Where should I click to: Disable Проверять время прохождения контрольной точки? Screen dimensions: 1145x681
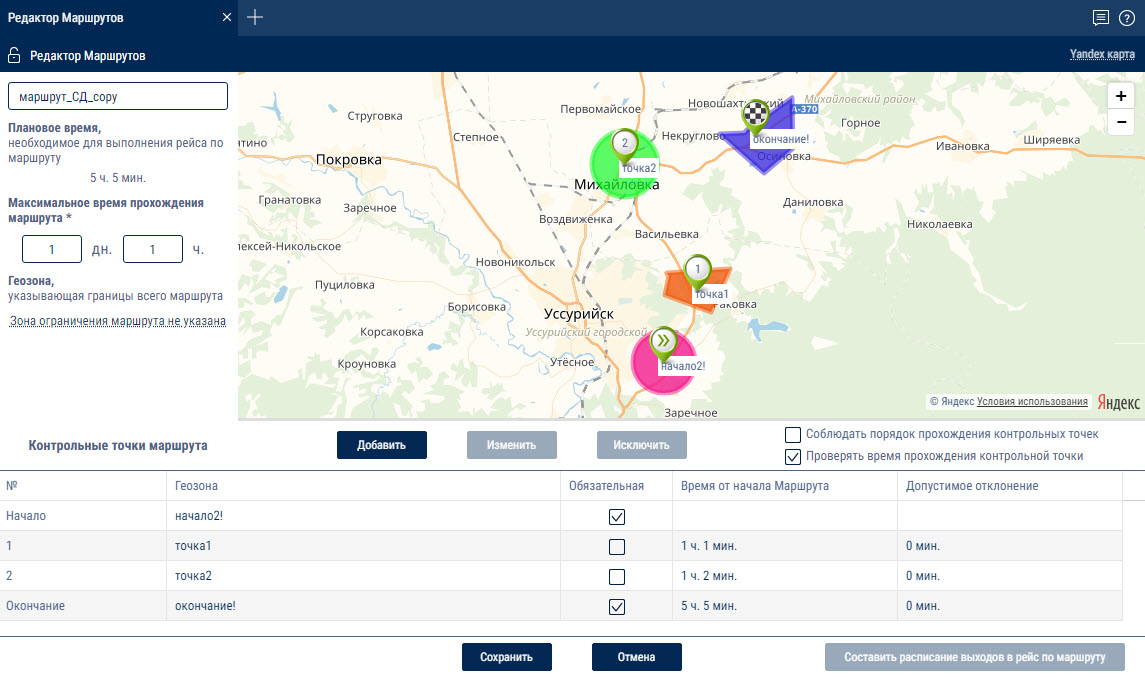coord(792,457)
